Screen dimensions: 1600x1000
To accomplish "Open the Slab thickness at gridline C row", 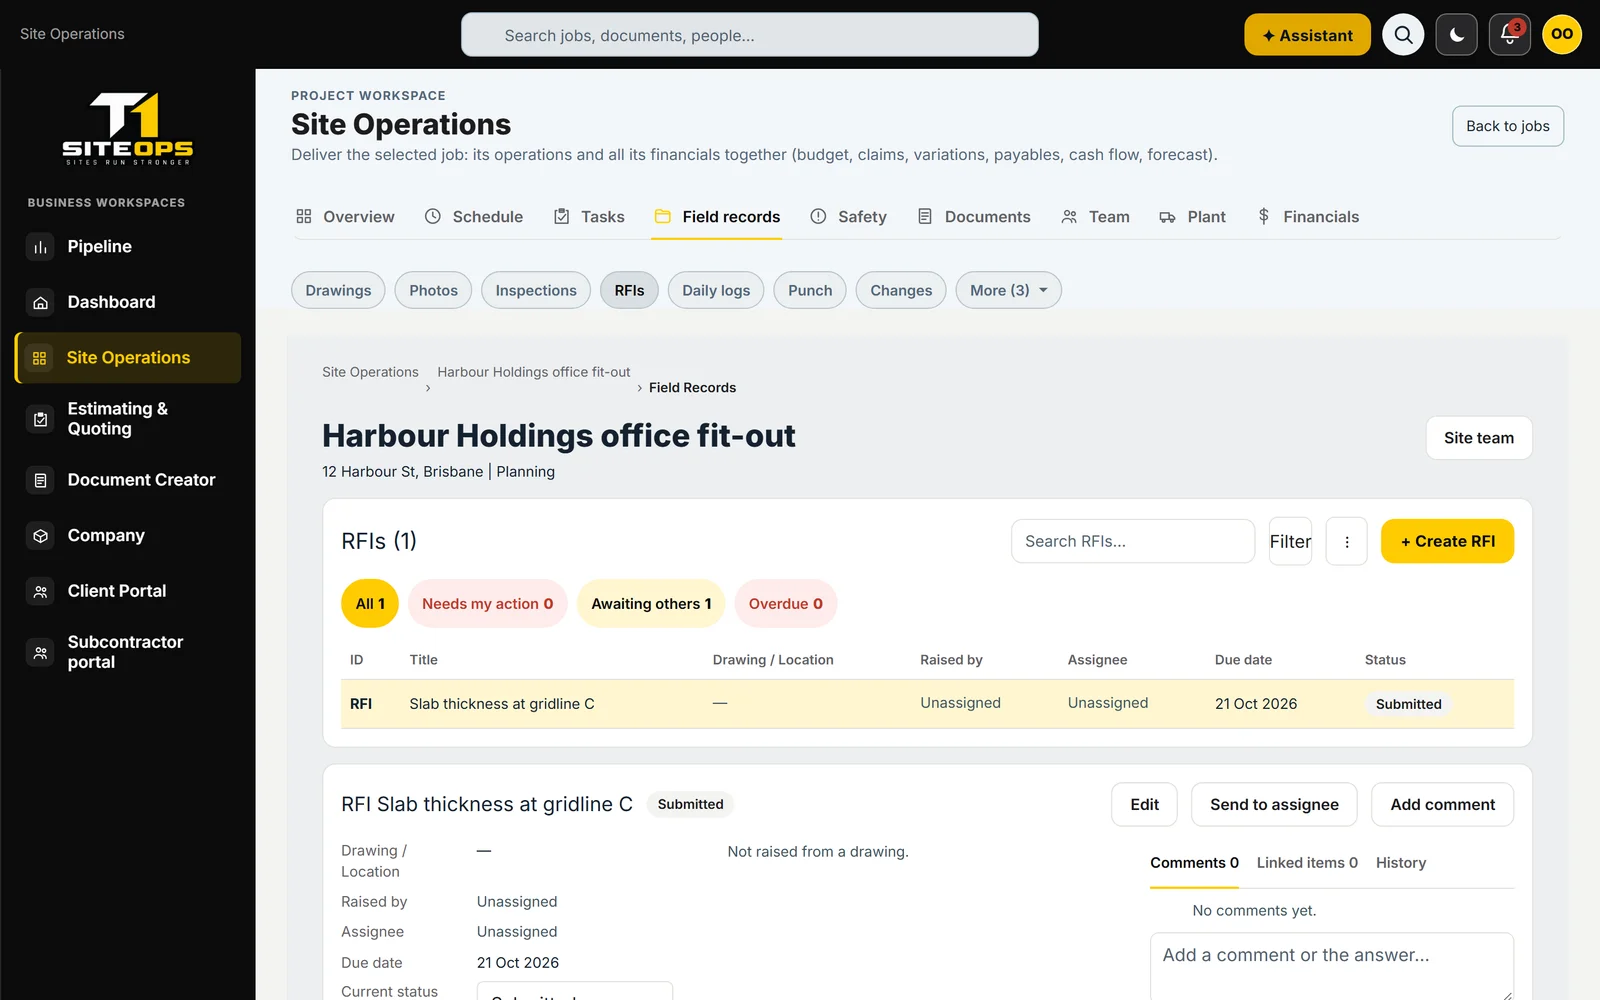I will pos(927,704).
